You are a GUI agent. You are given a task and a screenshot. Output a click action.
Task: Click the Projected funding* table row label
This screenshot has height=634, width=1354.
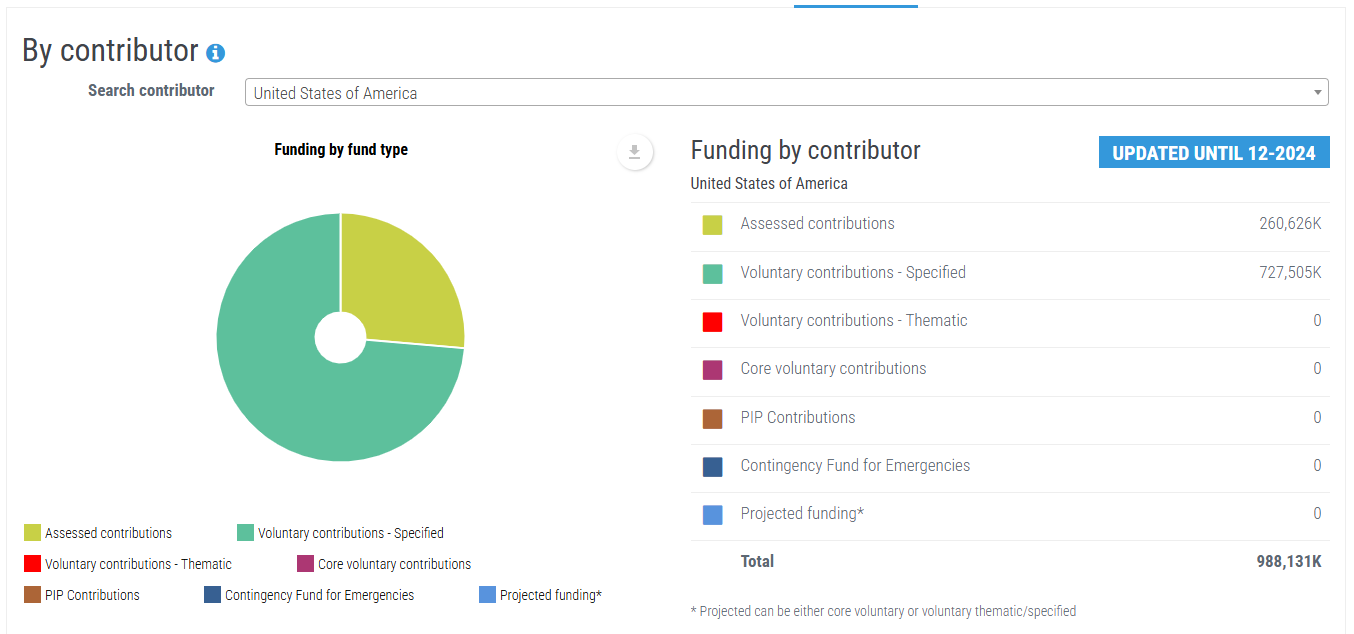(x=802, y=513)
